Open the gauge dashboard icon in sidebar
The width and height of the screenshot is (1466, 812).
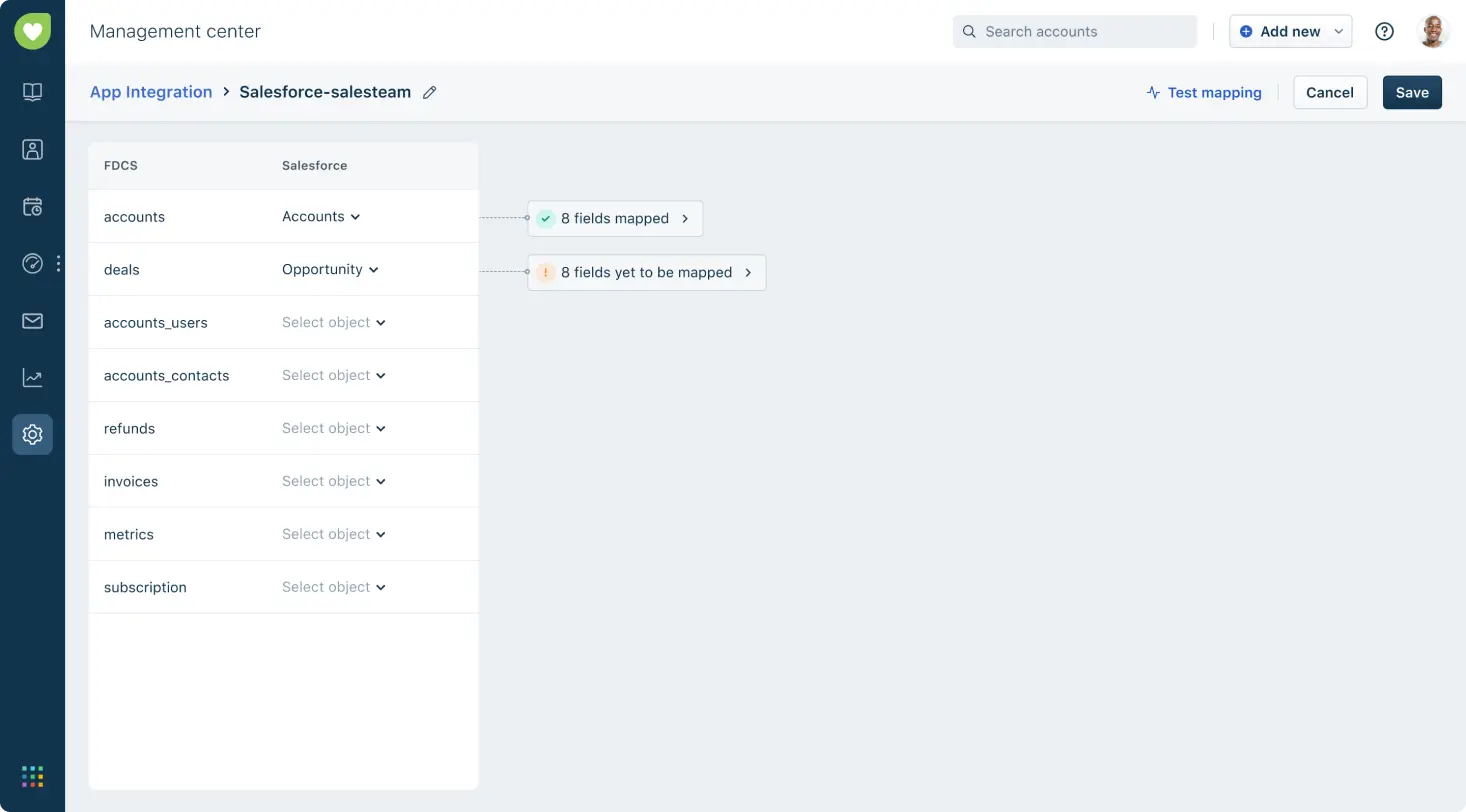coord(32,264)
